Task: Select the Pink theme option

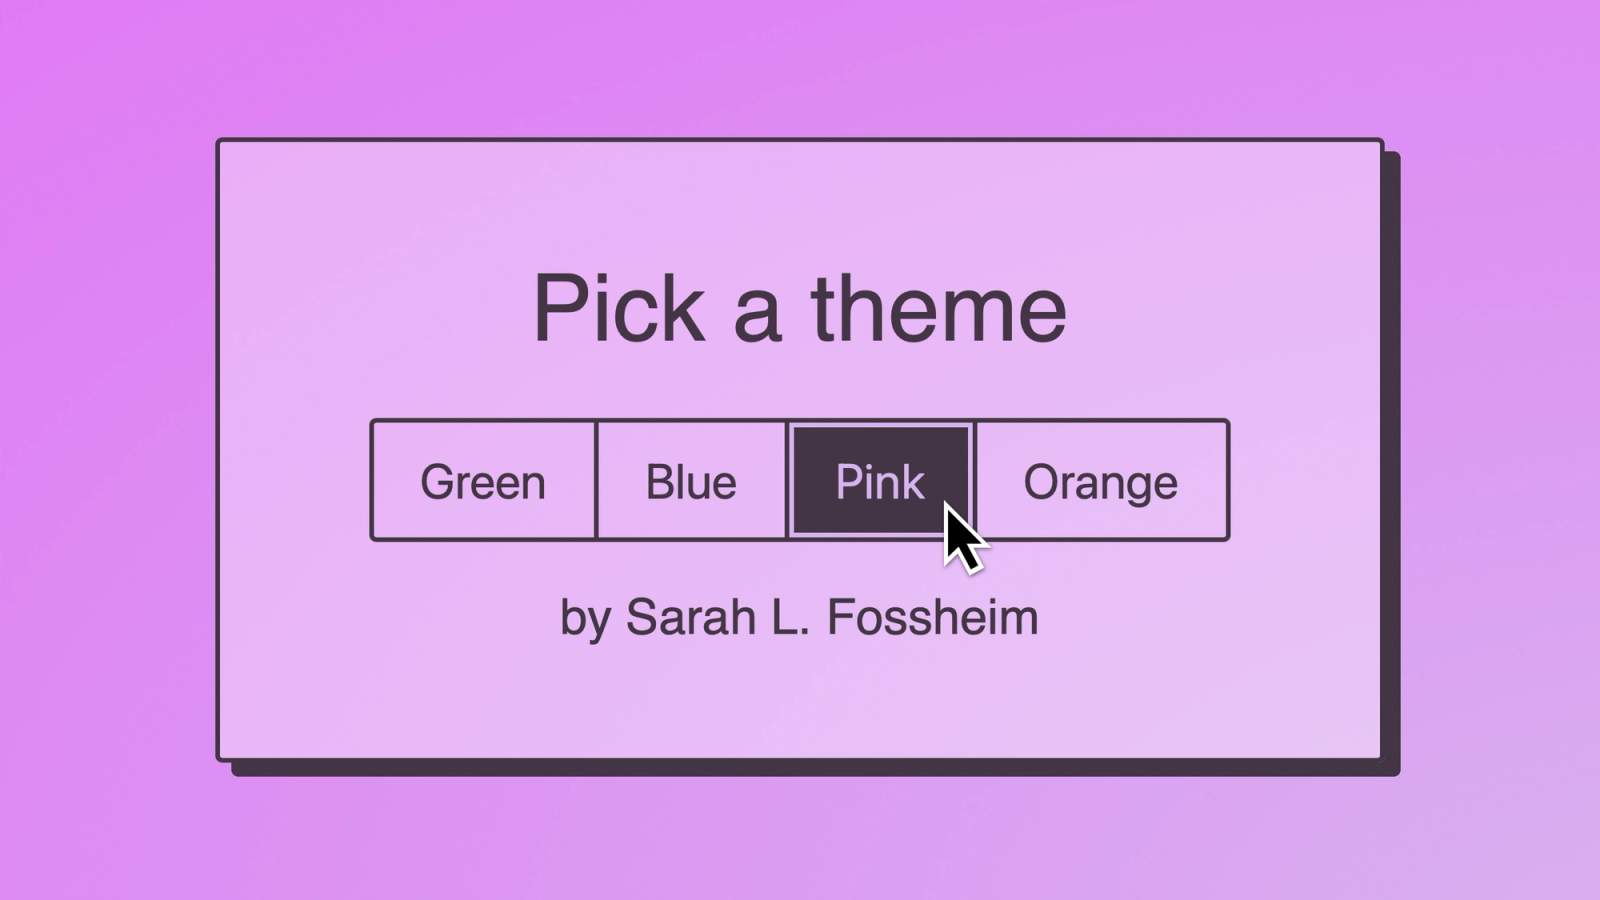Action: point(880,481)
